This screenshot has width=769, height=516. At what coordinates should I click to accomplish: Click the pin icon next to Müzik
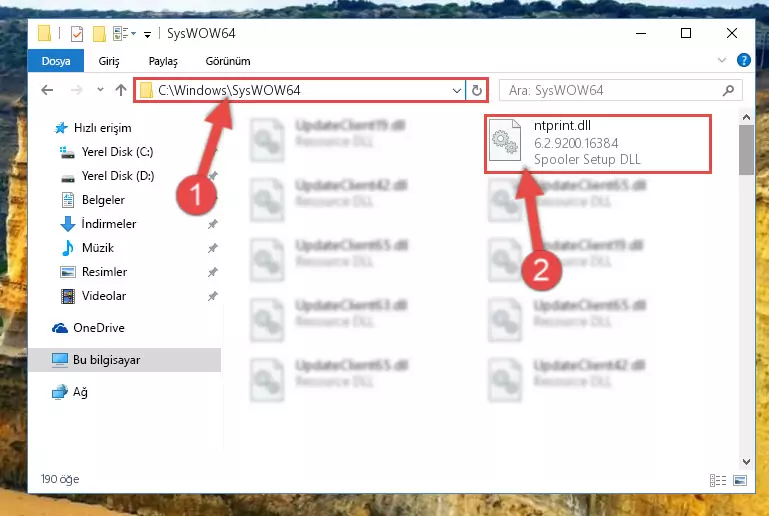coord(212,248)
